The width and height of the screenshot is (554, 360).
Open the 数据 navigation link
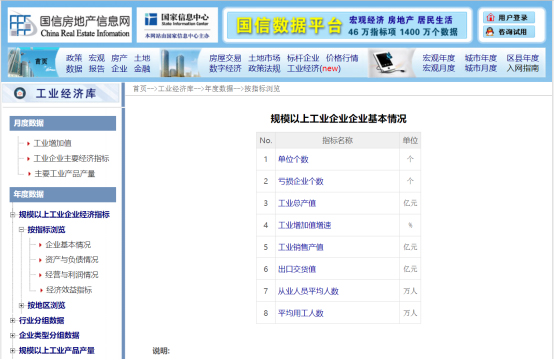pyautogui.click(x=74, y=69)
